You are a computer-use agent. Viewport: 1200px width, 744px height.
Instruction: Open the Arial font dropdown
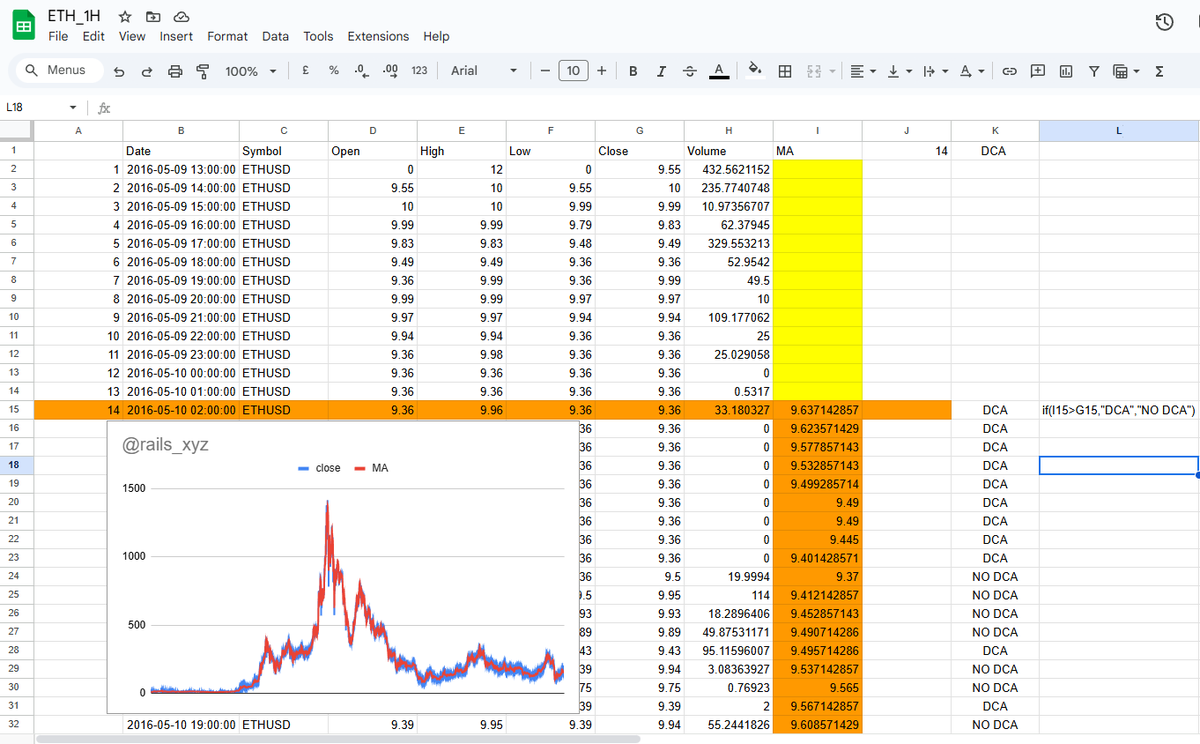tap(484, 70)
